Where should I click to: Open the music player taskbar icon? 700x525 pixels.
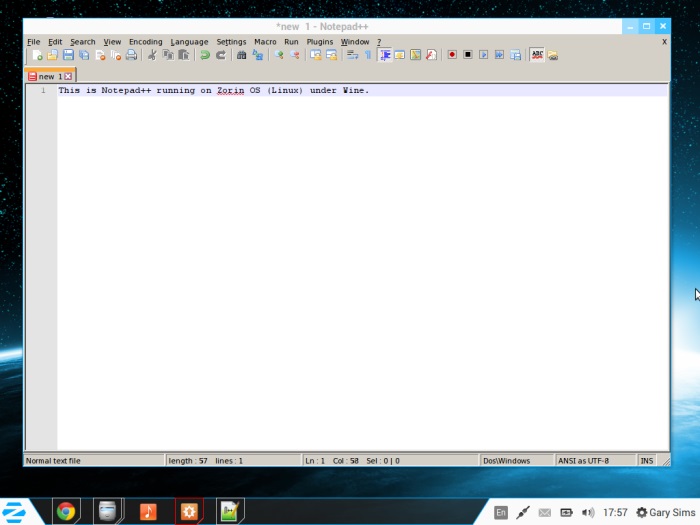148,512
